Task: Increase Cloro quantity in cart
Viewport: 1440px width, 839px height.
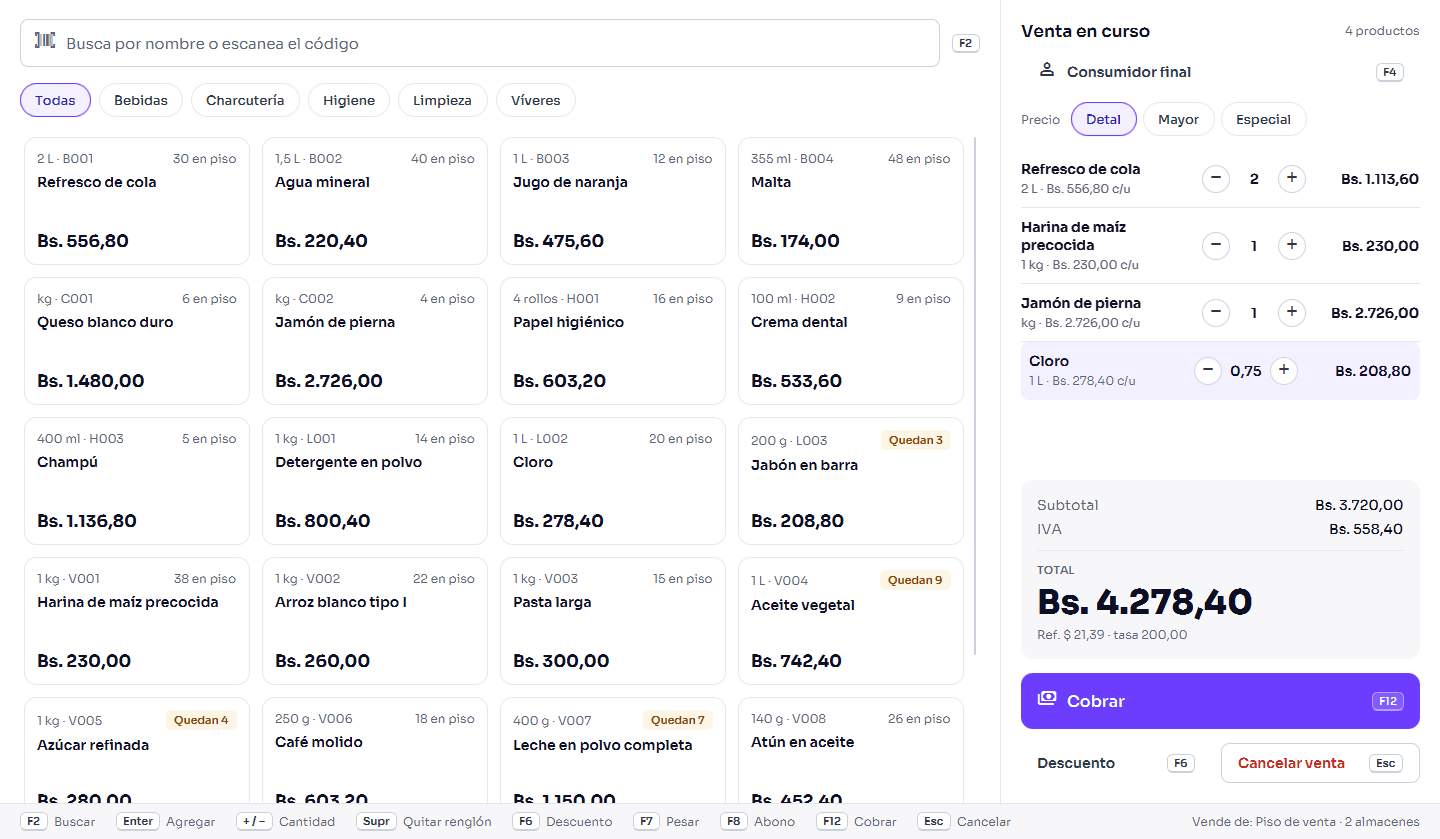Action: point(1284,371)
